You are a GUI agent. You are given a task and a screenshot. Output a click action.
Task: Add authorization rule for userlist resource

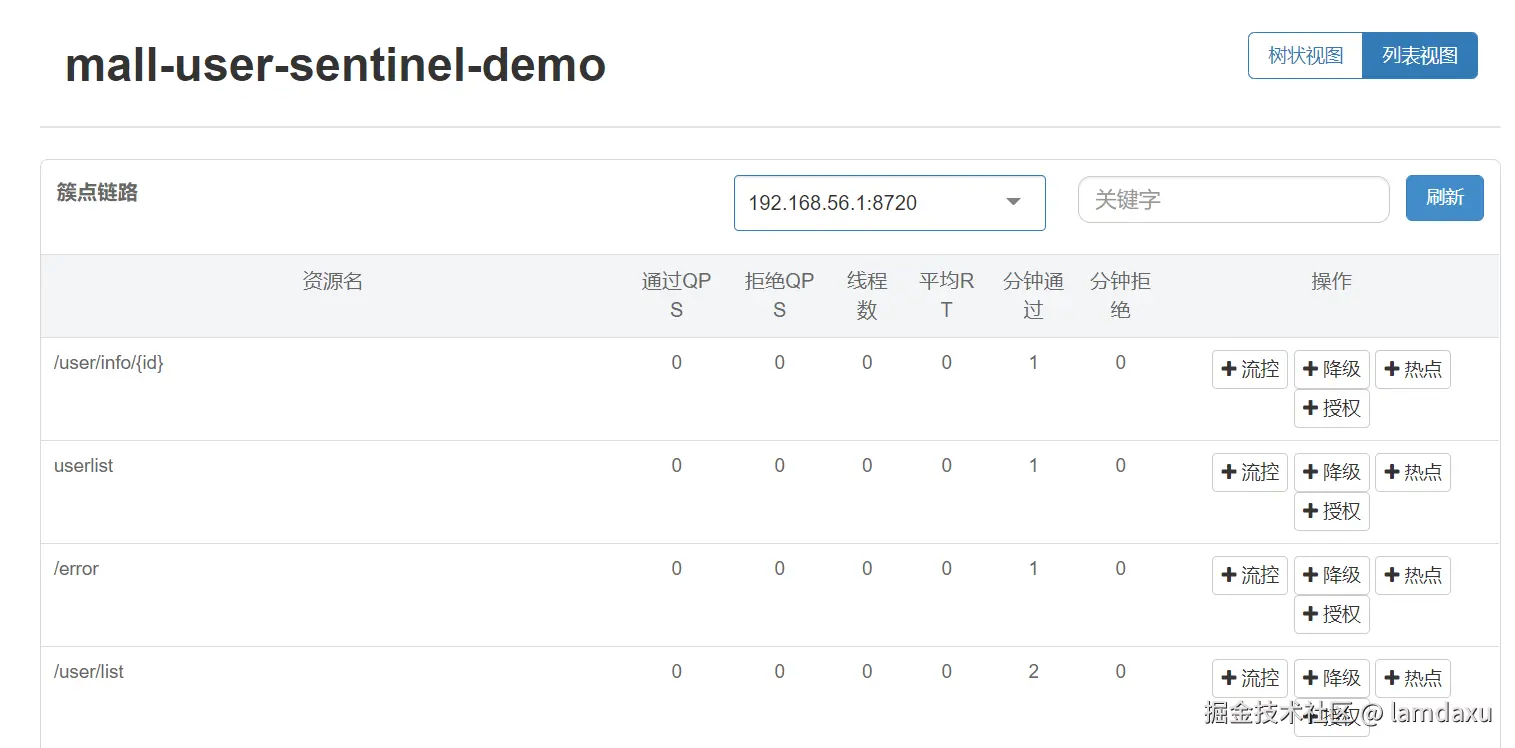pos(1331,512)
